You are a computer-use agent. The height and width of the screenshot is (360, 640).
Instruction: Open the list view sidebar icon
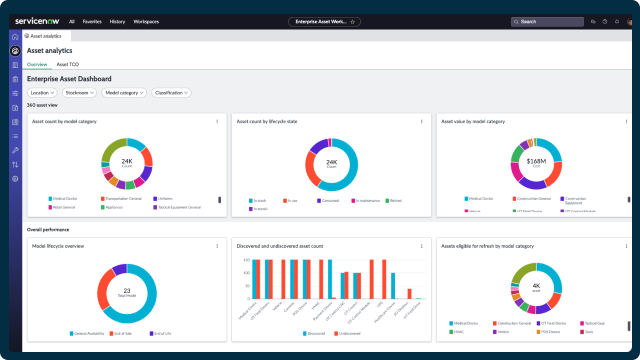coord(15,136)
